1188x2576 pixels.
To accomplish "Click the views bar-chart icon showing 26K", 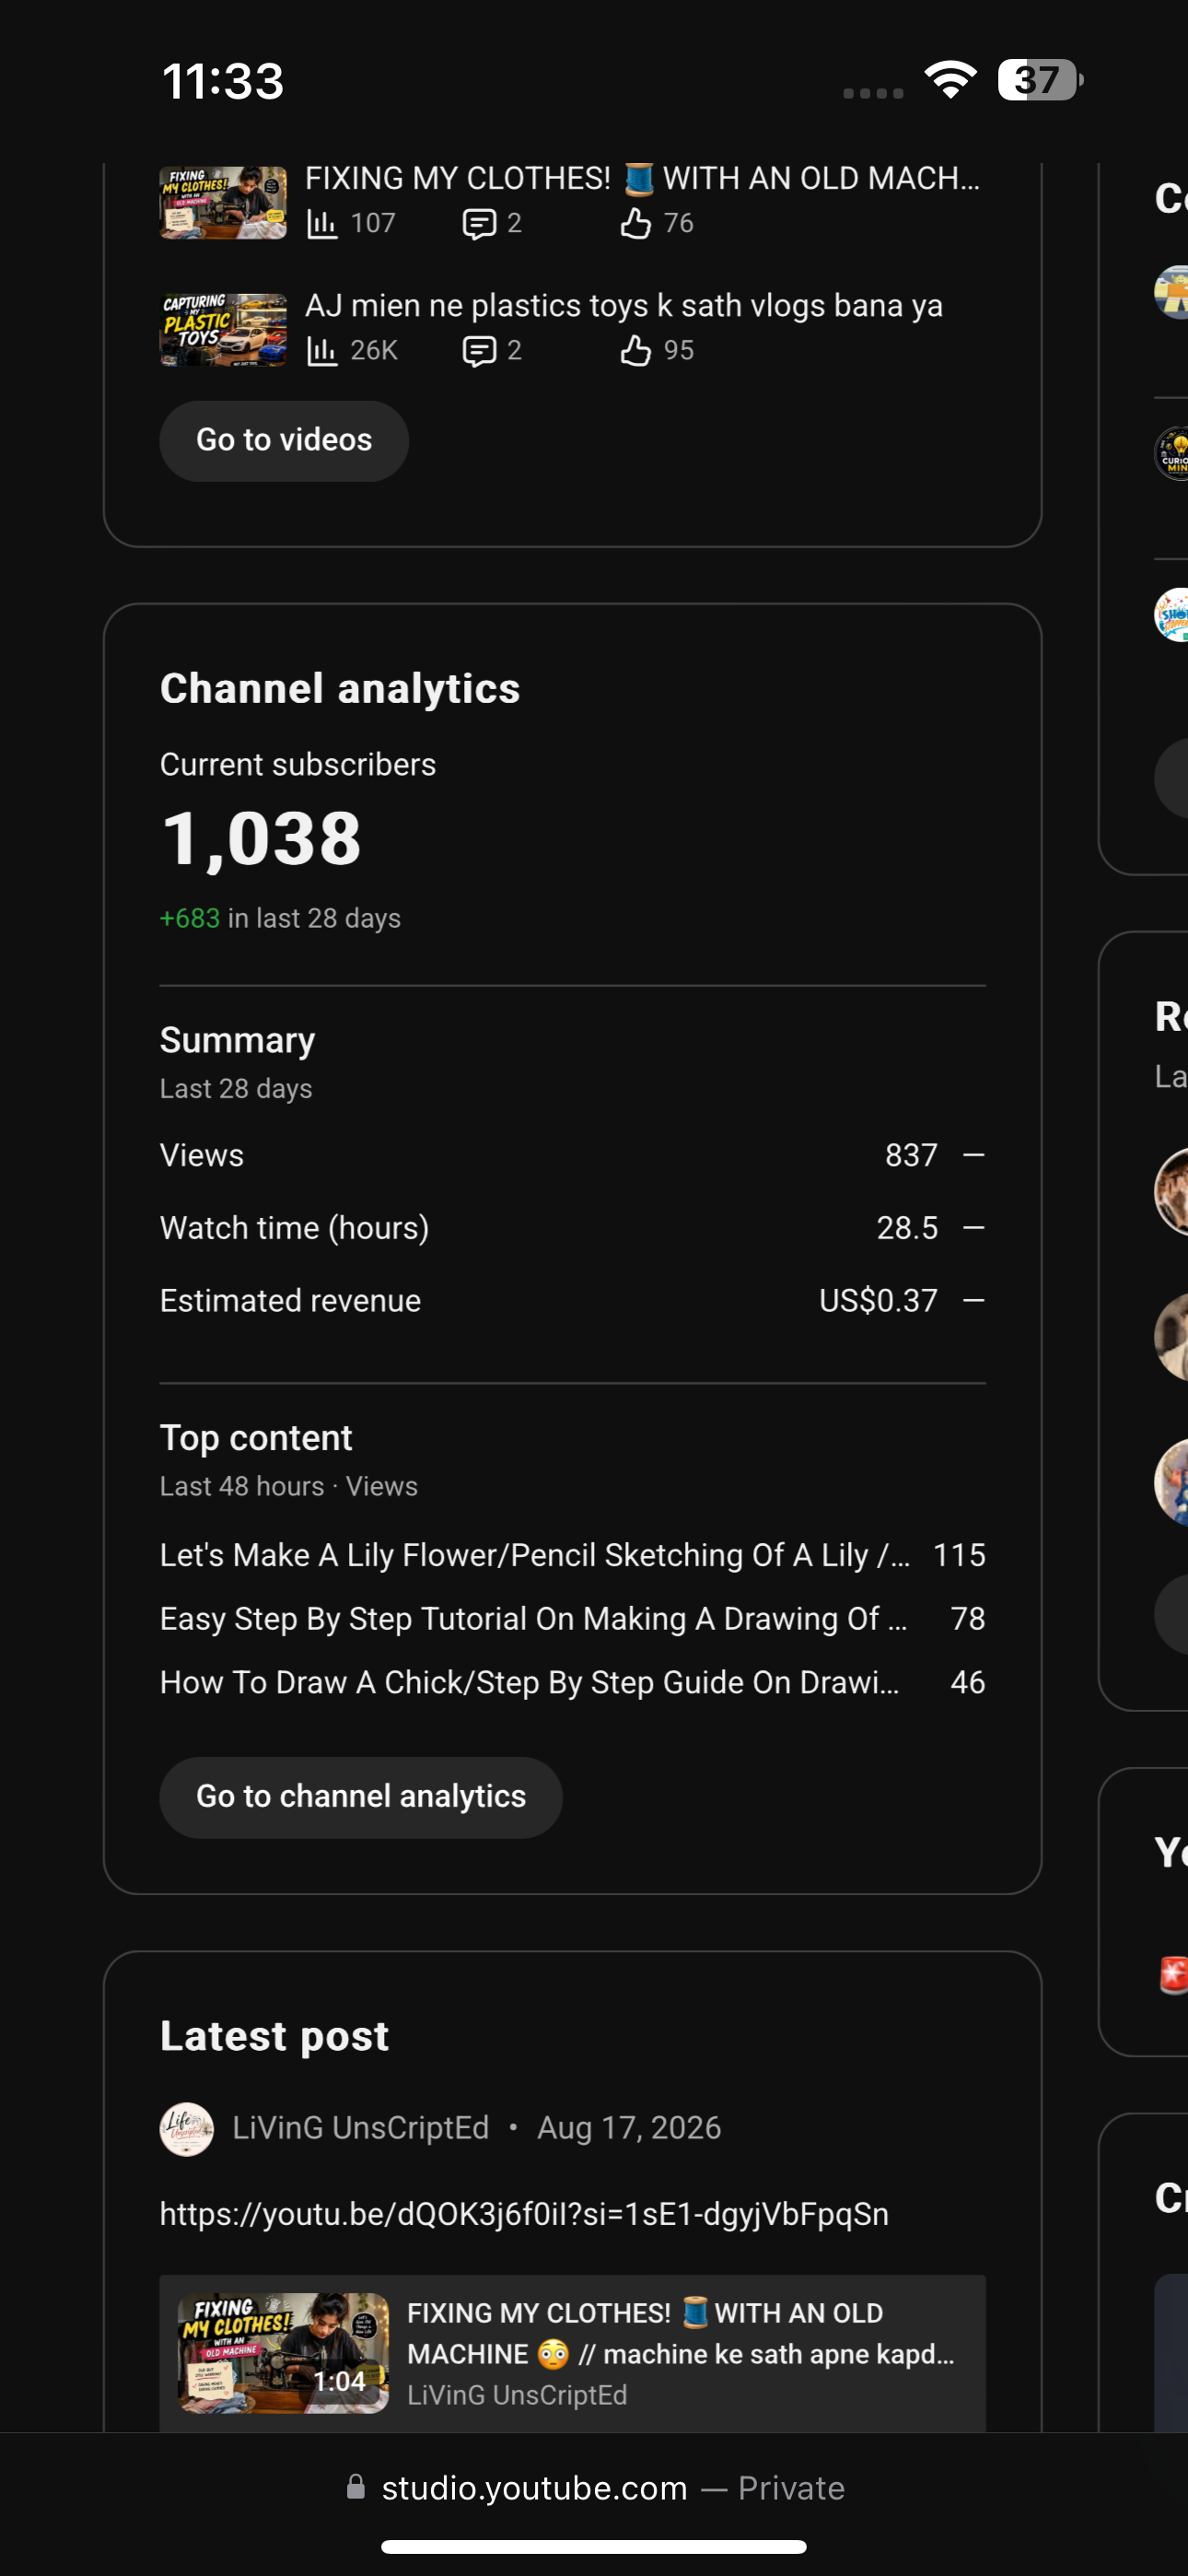I will [x=321, y=351].
